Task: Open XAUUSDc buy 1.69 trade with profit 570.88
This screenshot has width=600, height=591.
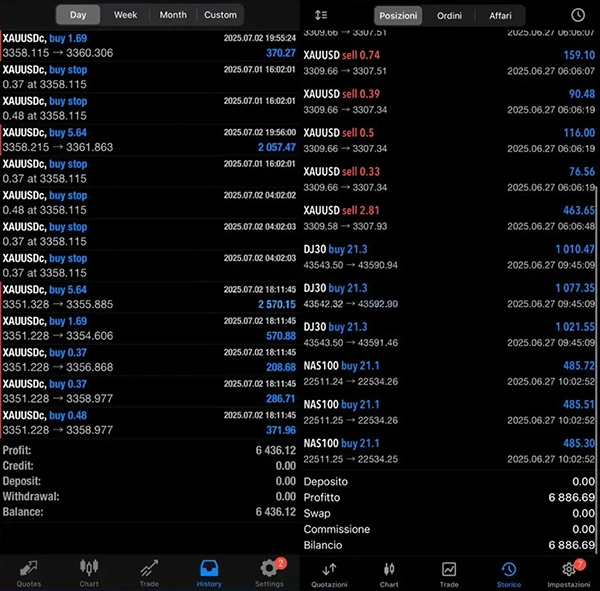Action: 149,328
